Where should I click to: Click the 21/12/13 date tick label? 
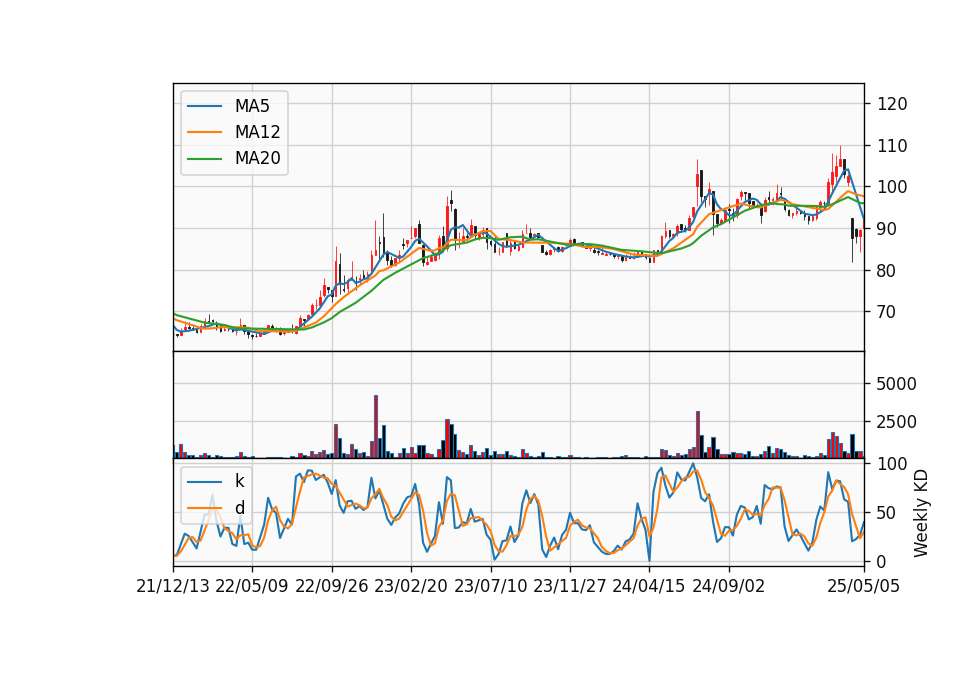[x=173, y=586]
